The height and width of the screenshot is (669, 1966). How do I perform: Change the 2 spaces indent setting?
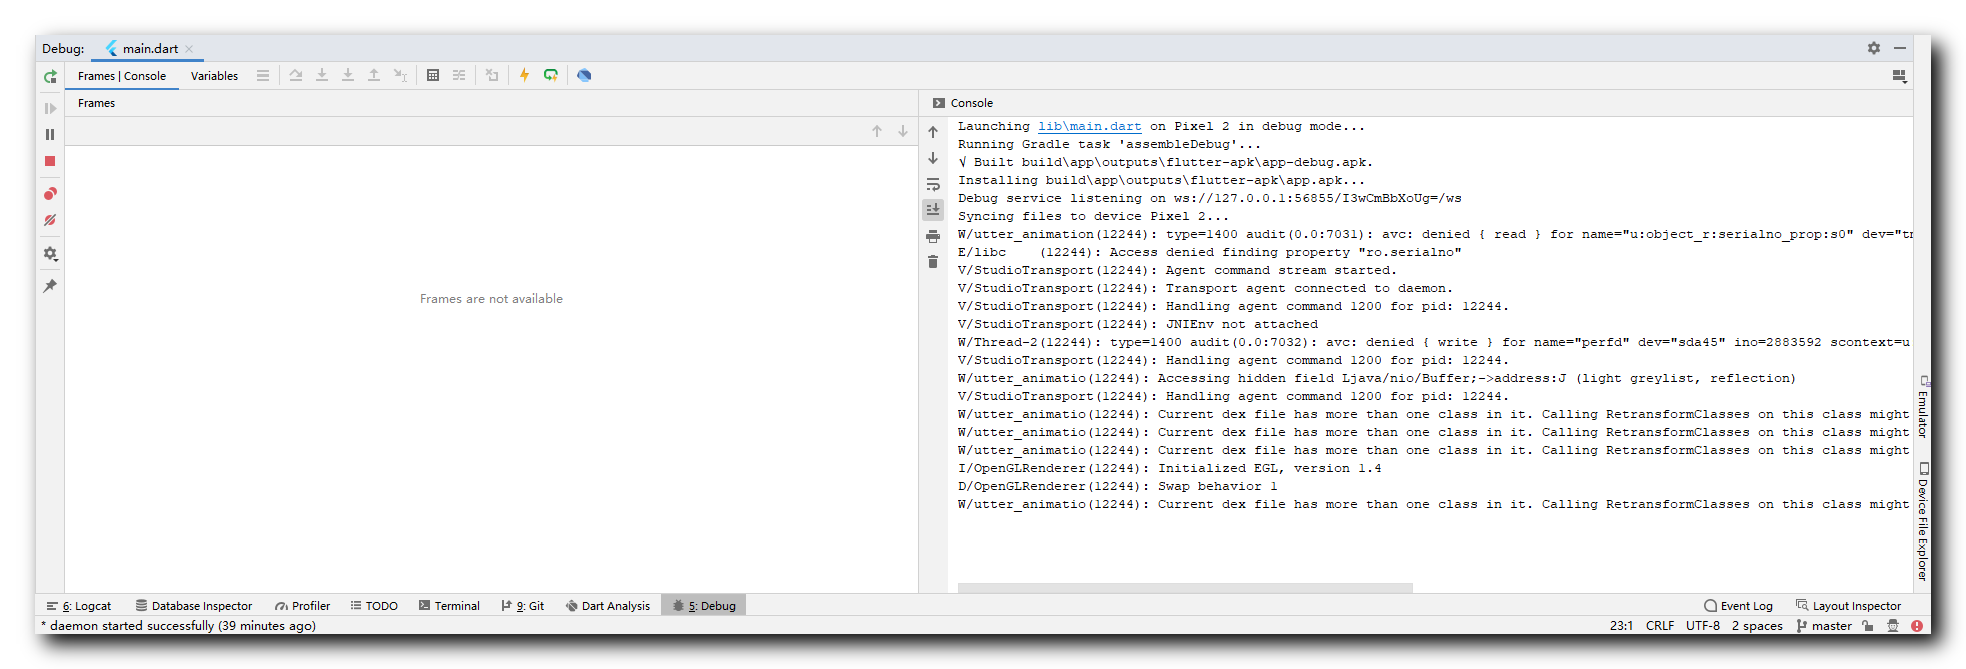click(x=1757, y=626)
